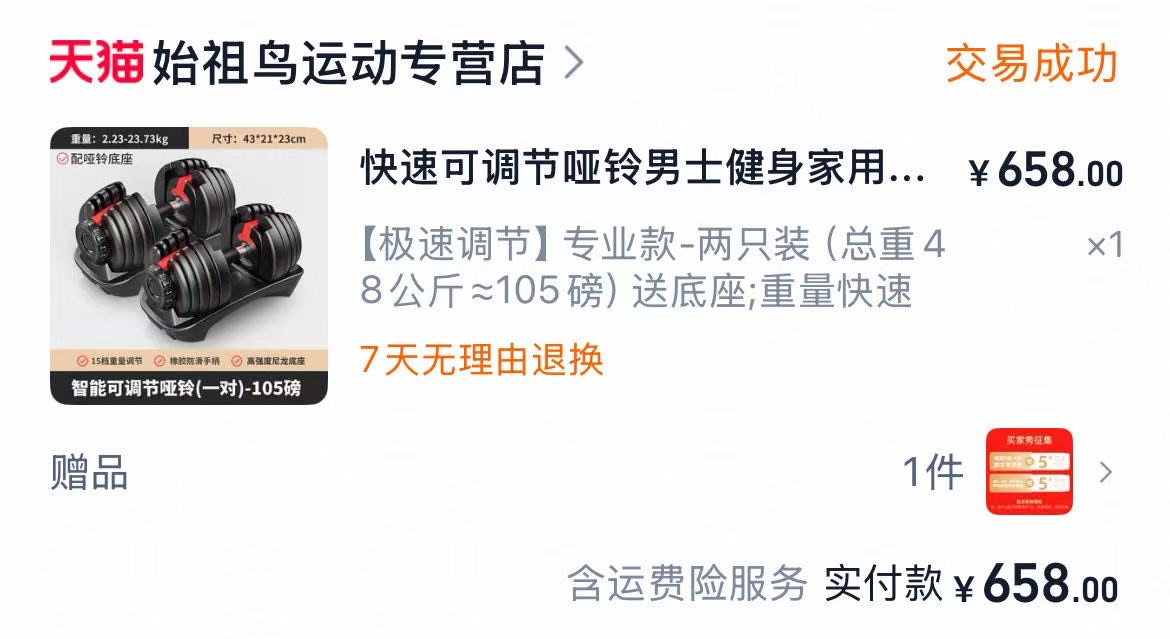Tap the 15档重量调节 check icon
1170x639 pixels.
point(82,361)
